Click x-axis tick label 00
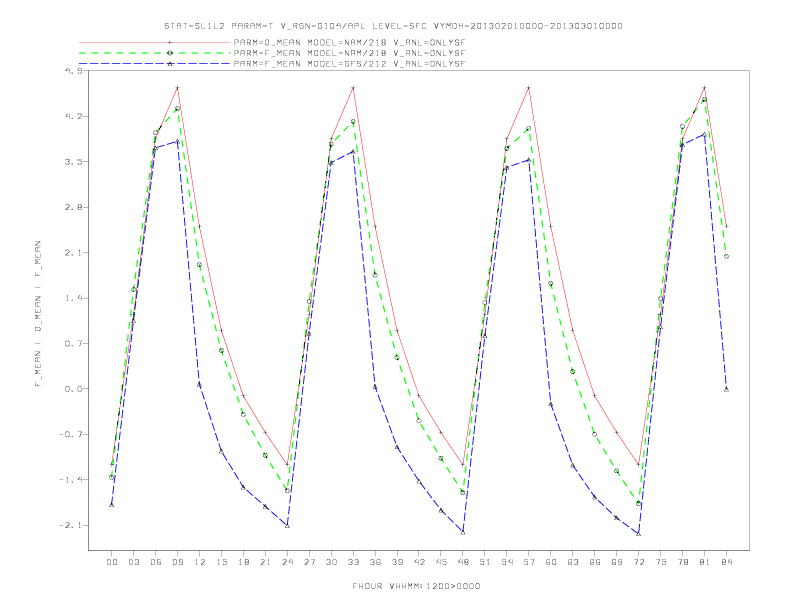 point(112,562)
